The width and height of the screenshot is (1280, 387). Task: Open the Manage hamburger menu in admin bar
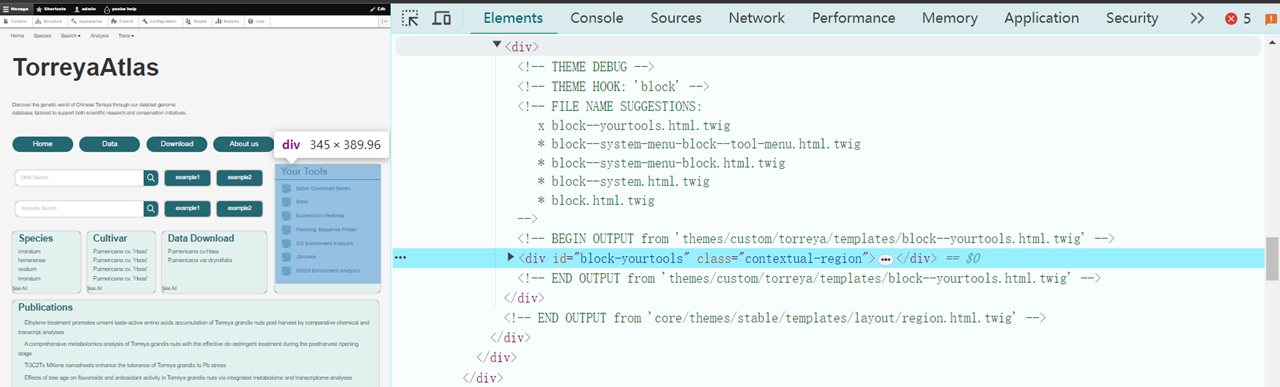16,8
